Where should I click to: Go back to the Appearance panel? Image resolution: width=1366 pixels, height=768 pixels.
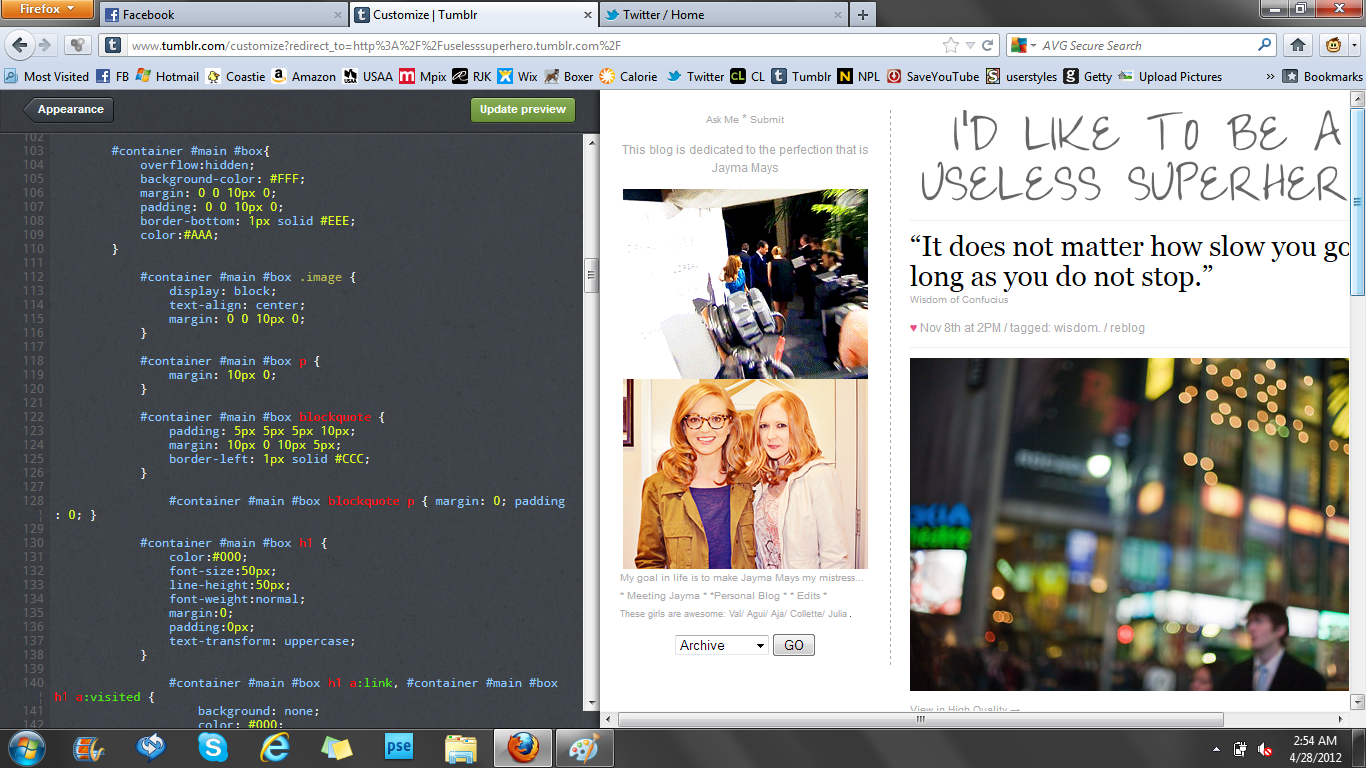[x=69, y=109]
